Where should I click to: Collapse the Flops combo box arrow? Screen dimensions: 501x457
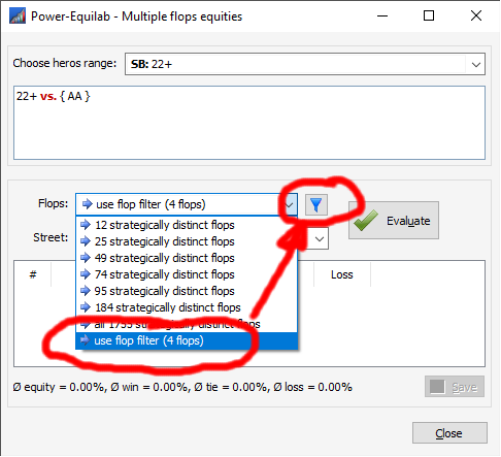(289, 204)
